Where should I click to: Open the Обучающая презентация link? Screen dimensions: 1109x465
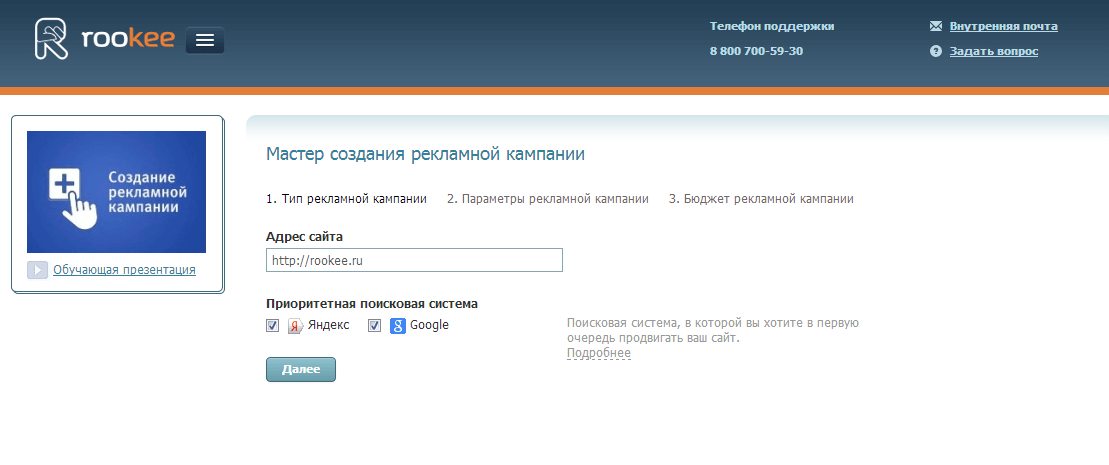[x=124, y=270]
